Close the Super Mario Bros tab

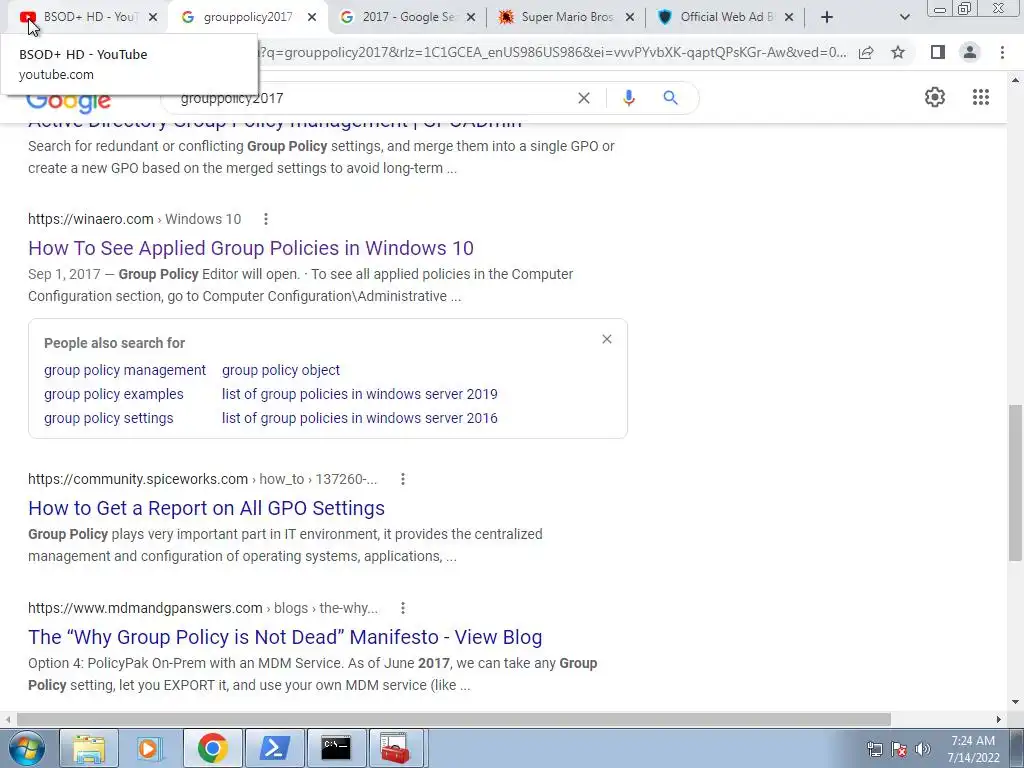coord(630,18)
